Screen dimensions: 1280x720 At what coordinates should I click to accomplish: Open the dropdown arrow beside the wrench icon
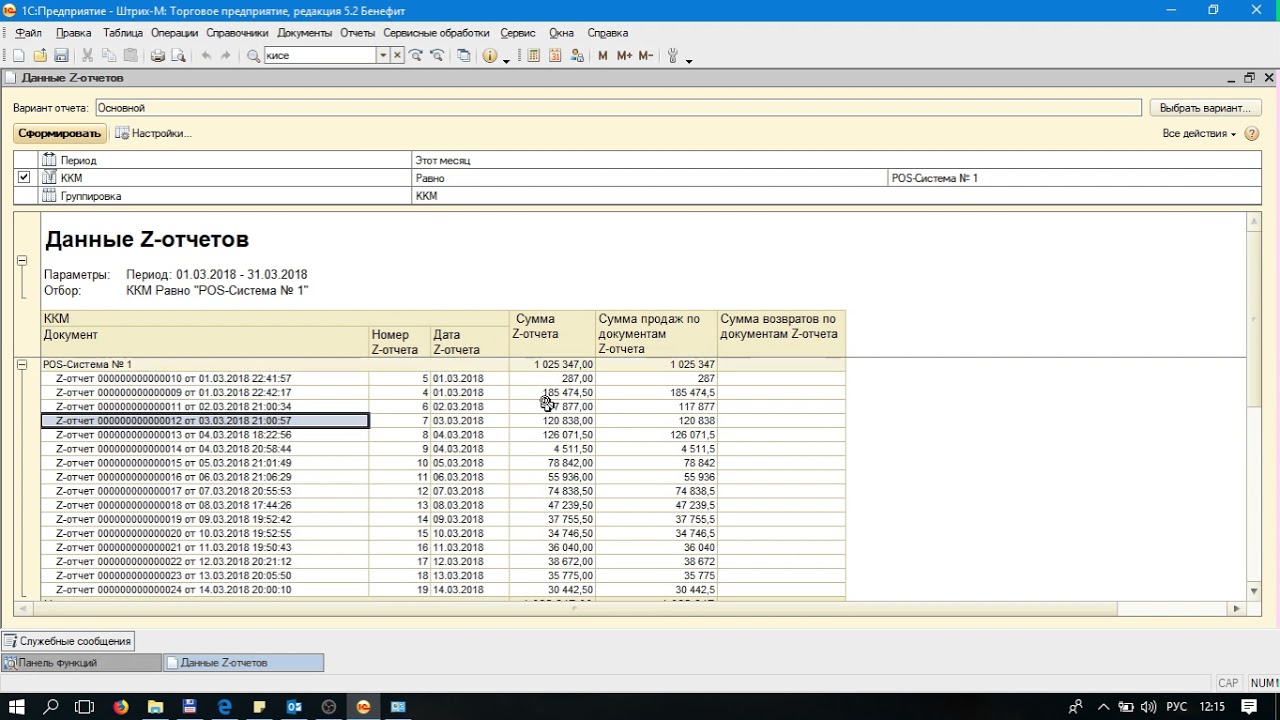[x=689, y=60]
